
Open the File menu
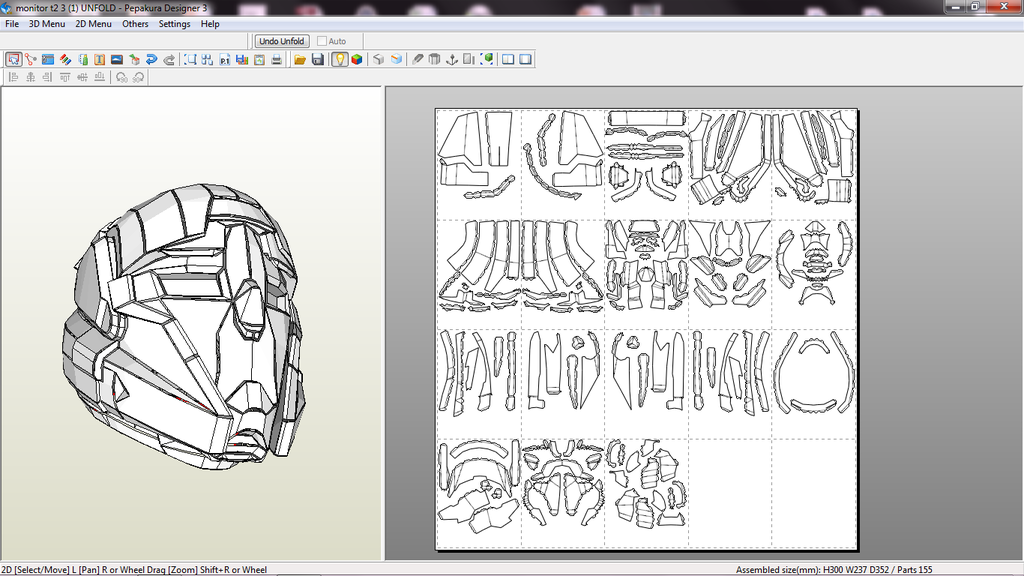click(x=12, y=24)
